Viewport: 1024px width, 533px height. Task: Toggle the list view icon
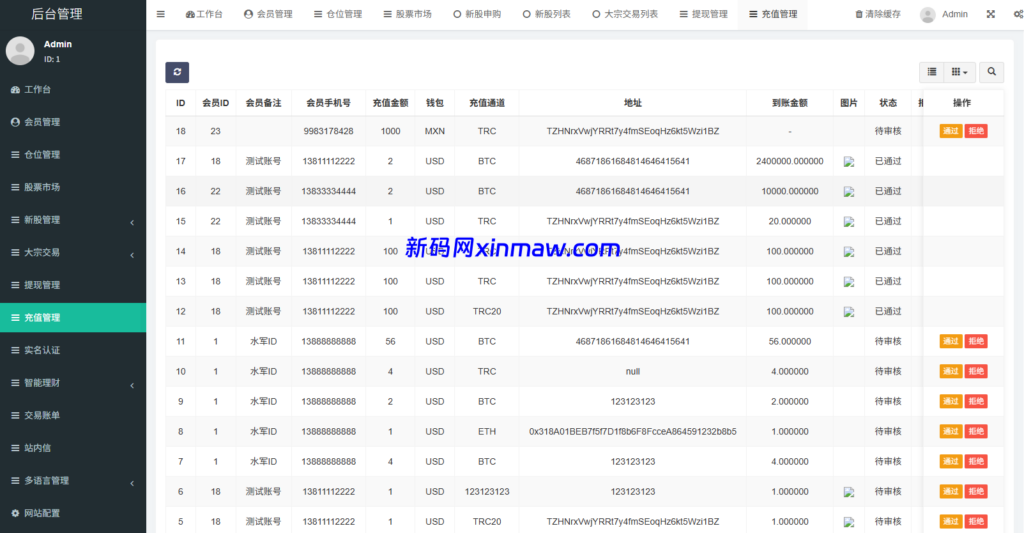coord(932,72)
